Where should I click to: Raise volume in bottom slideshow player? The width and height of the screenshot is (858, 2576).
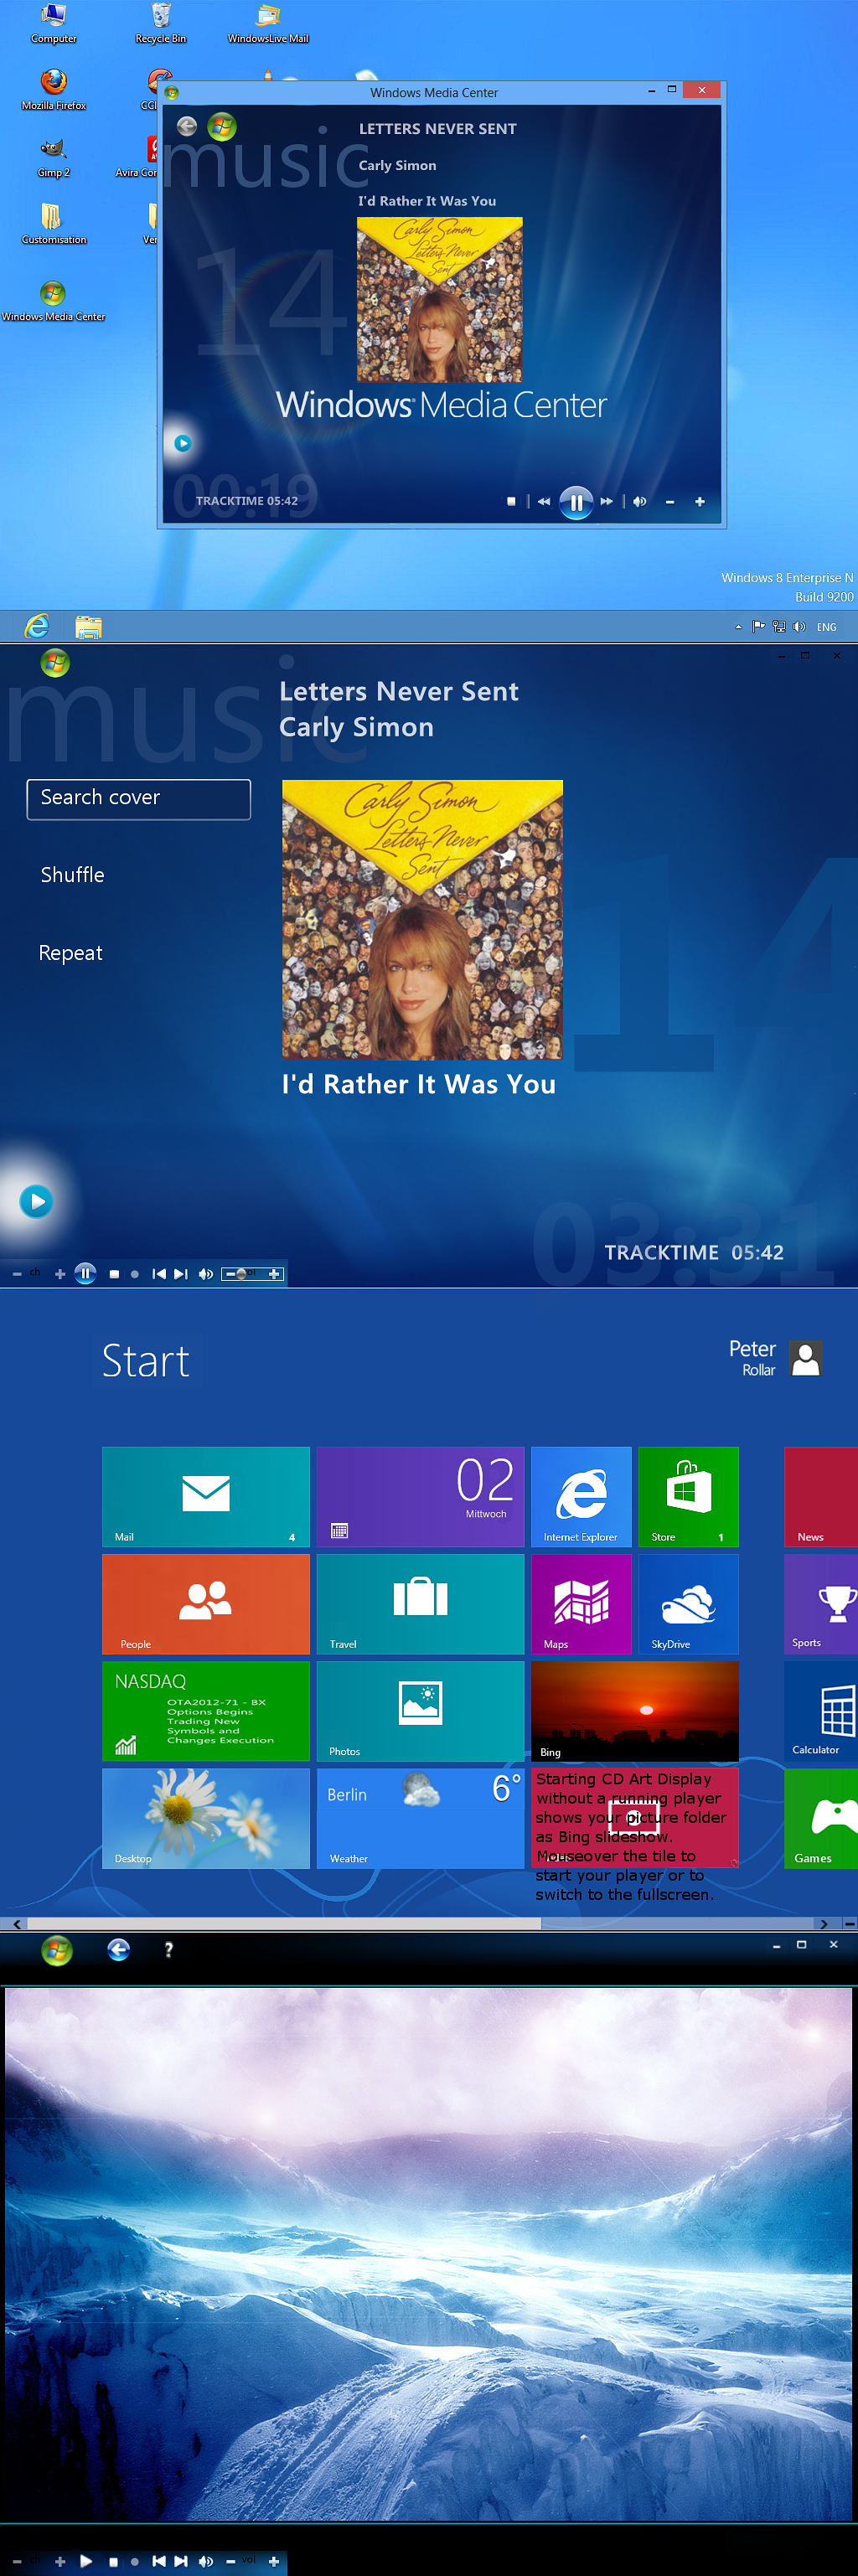tap(274, 2561)
